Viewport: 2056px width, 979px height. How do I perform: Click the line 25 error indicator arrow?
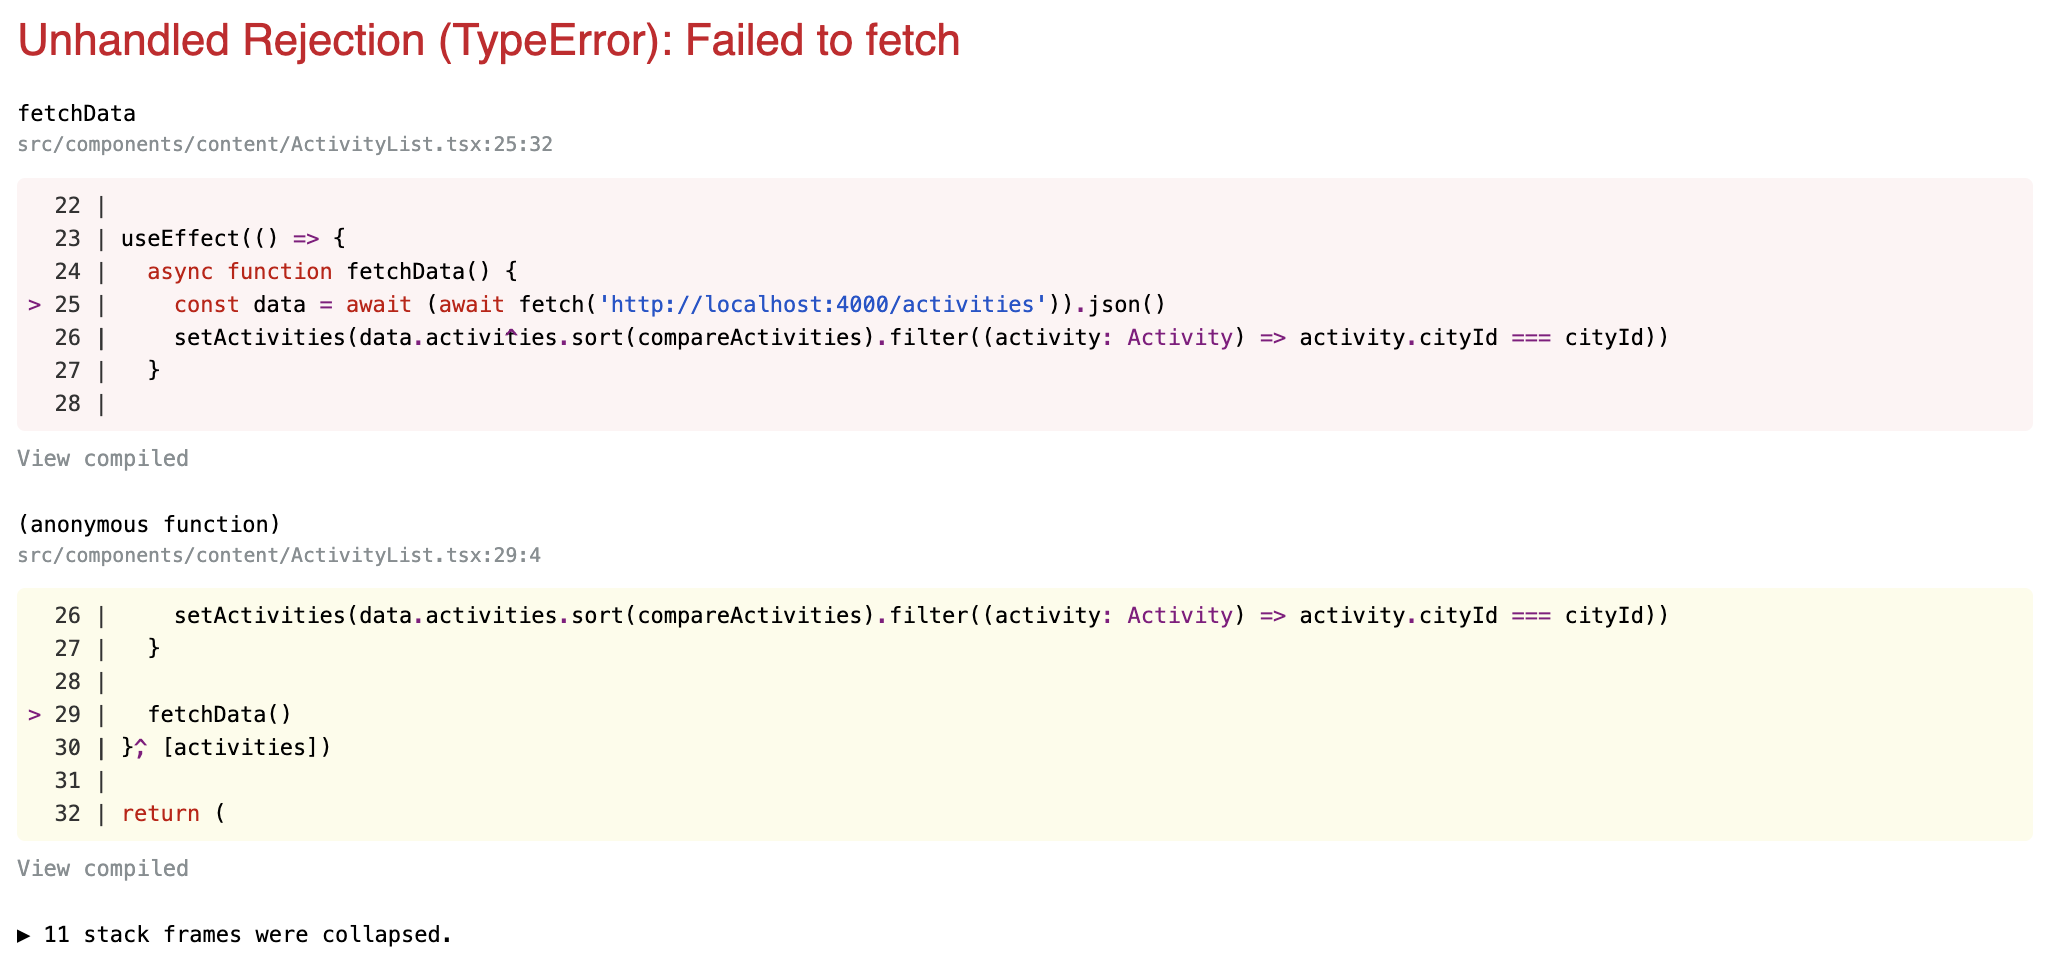tap(34, 305)
